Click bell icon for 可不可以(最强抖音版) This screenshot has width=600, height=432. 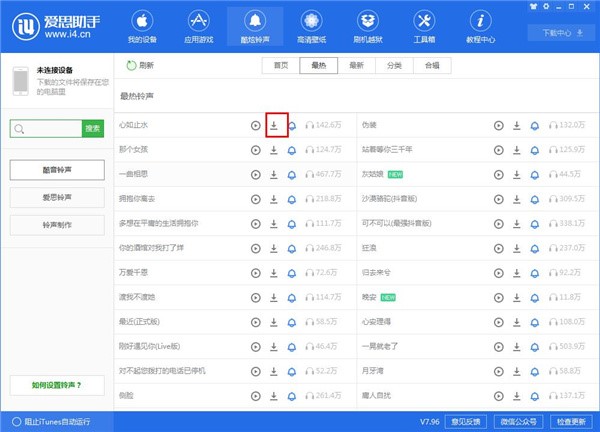[535, 224]
